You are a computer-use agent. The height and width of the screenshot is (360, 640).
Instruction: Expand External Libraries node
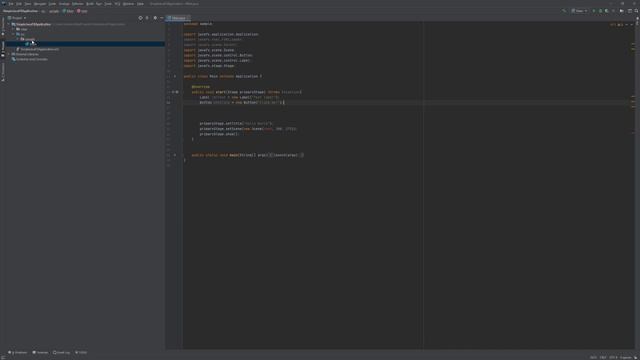(9, 54)
